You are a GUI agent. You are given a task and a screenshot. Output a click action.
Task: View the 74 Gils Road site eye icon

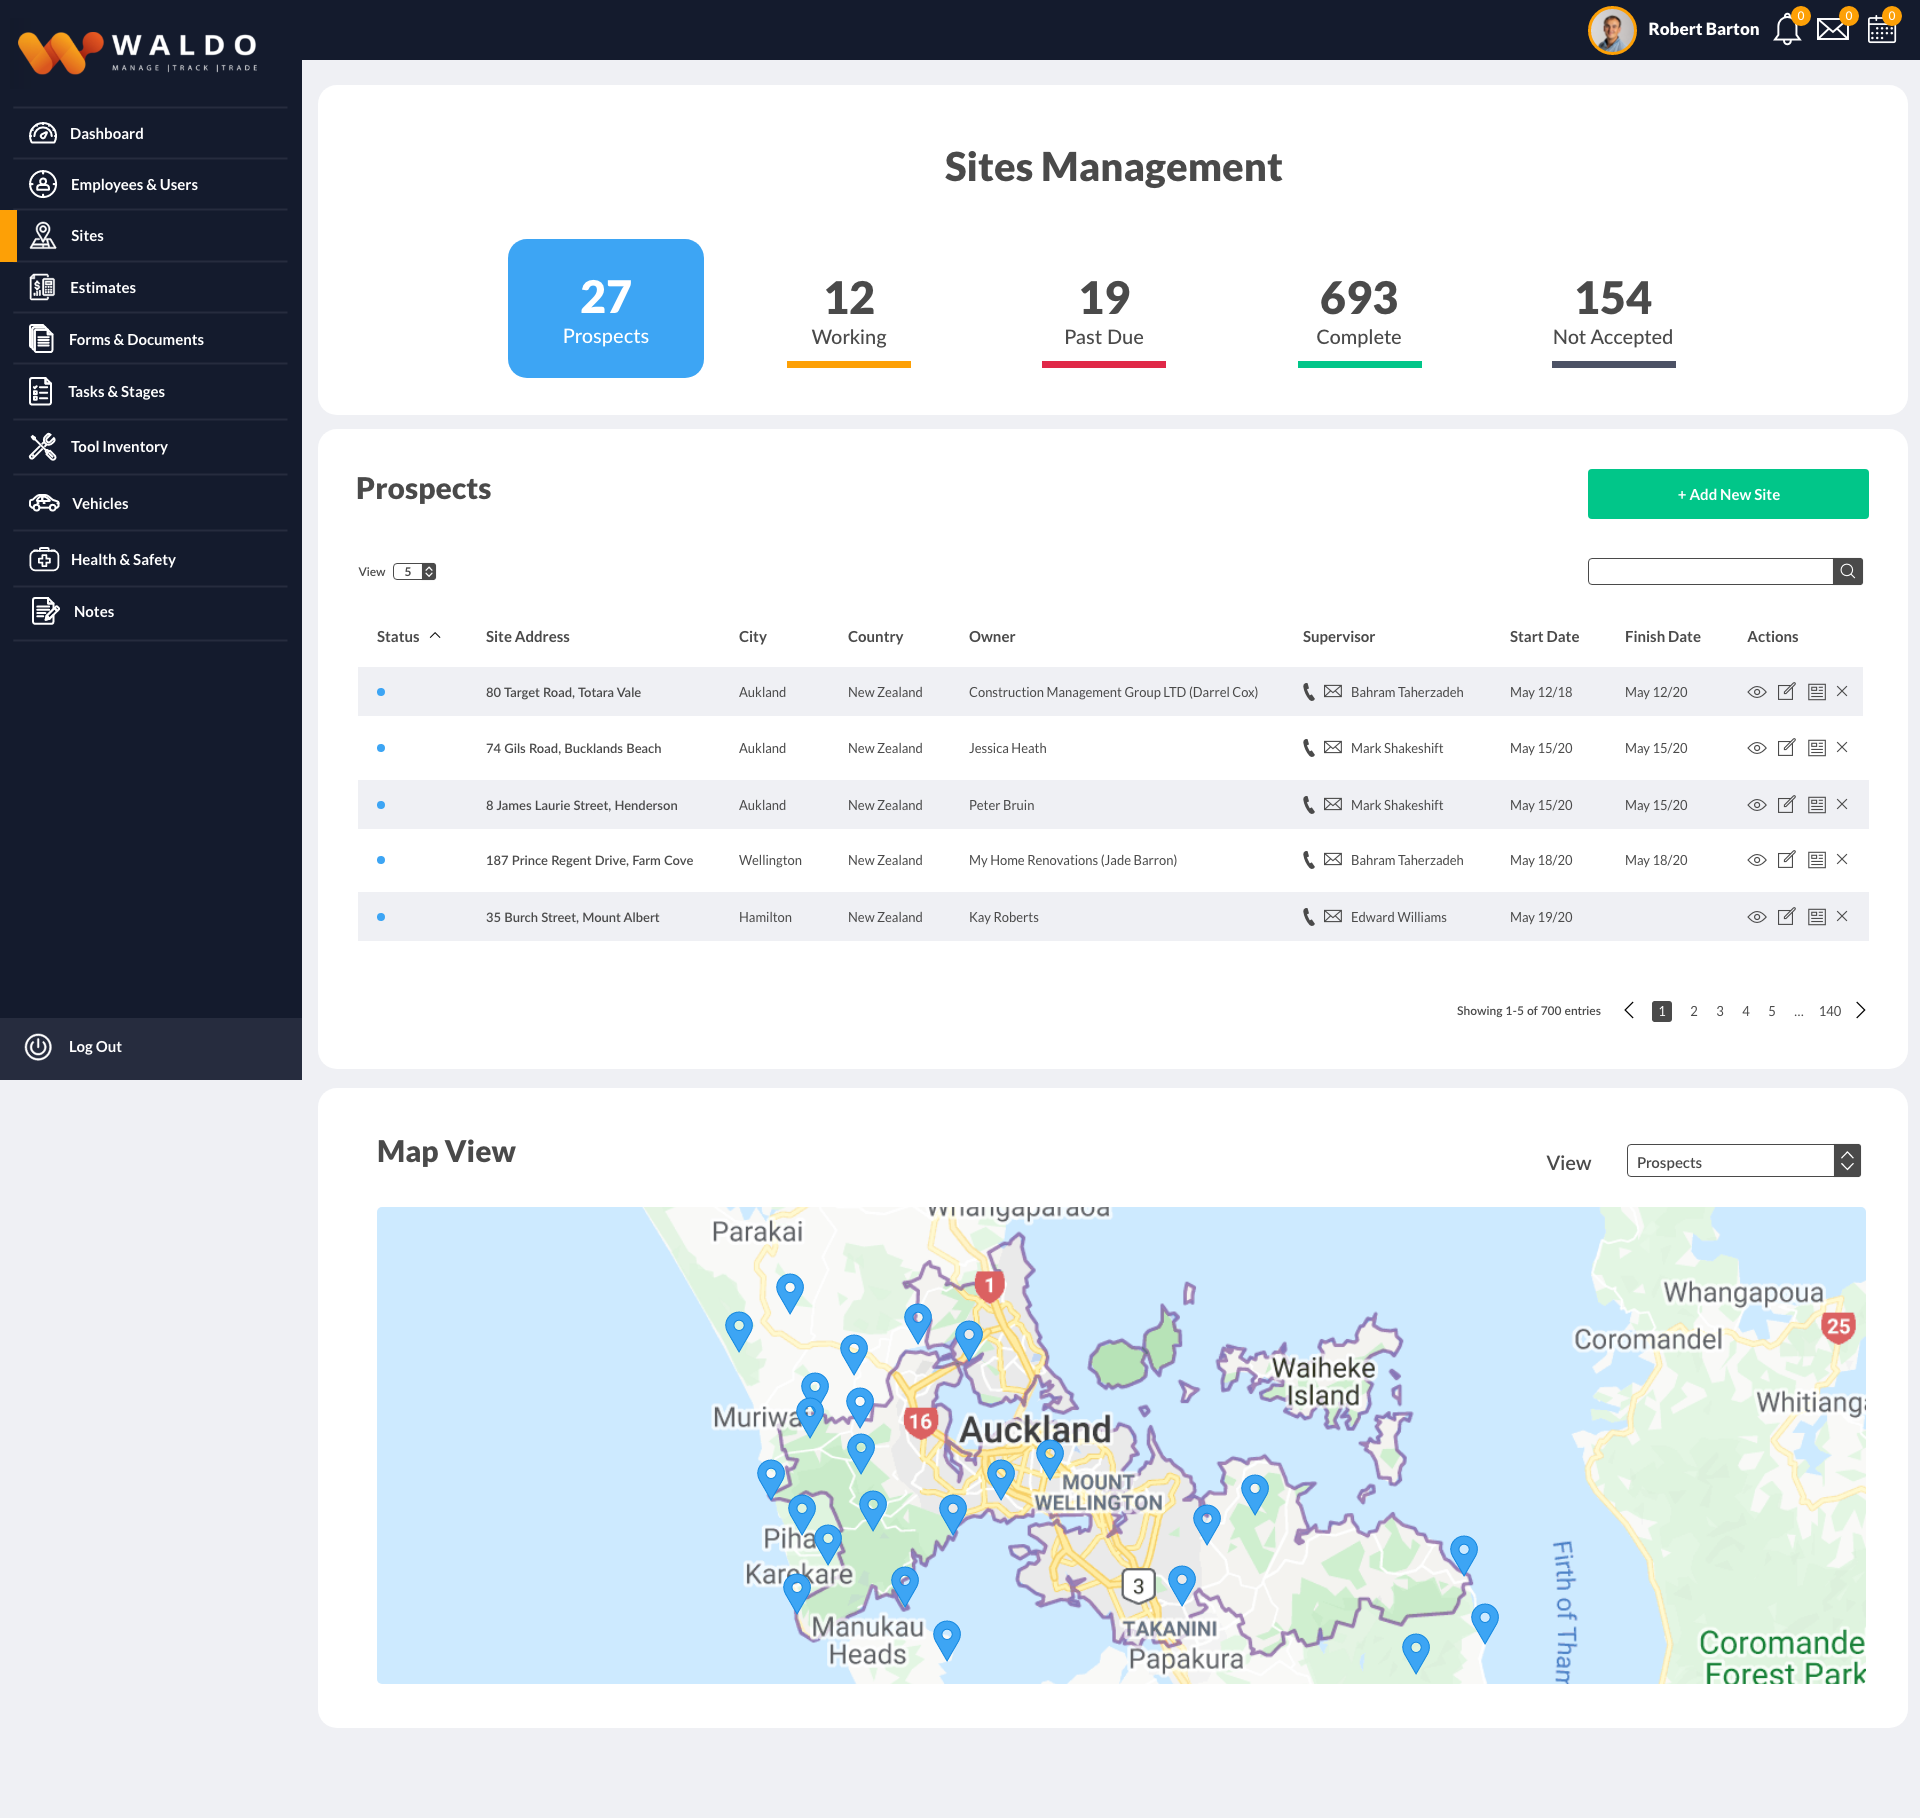point(1756,748)
